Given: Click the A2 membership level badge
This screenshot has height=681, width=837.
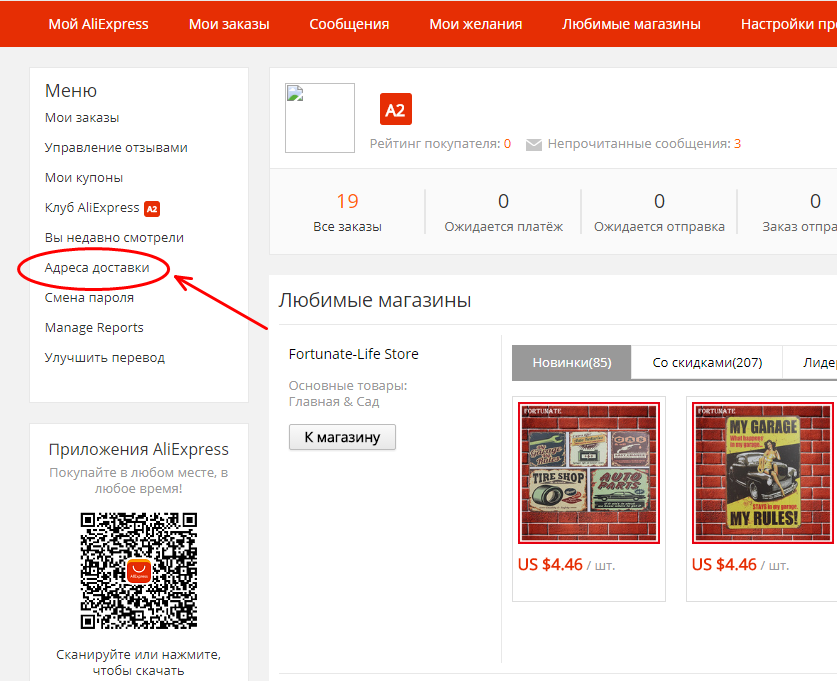Looking at the screenshot, I should tap(396, 109).
